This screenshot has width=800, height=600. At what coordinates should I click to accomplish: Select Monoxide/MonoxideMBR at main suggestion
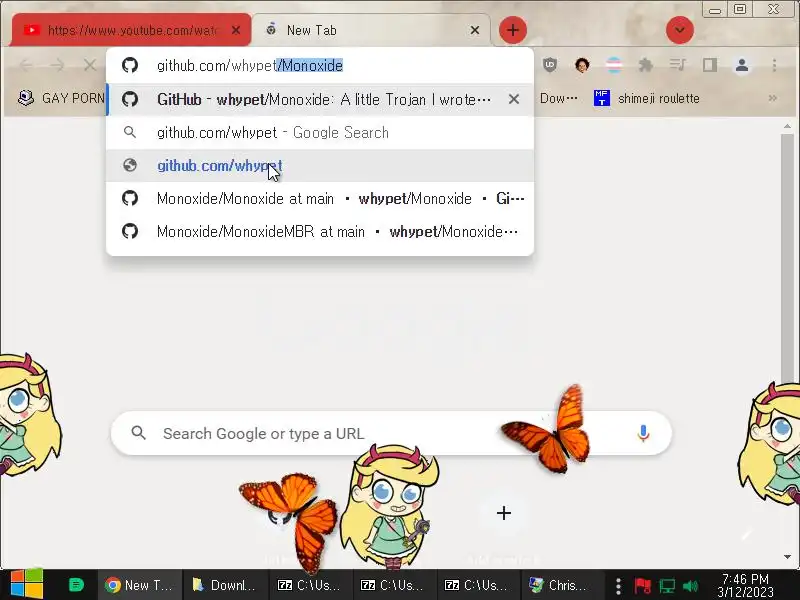[x=320, y=232]
